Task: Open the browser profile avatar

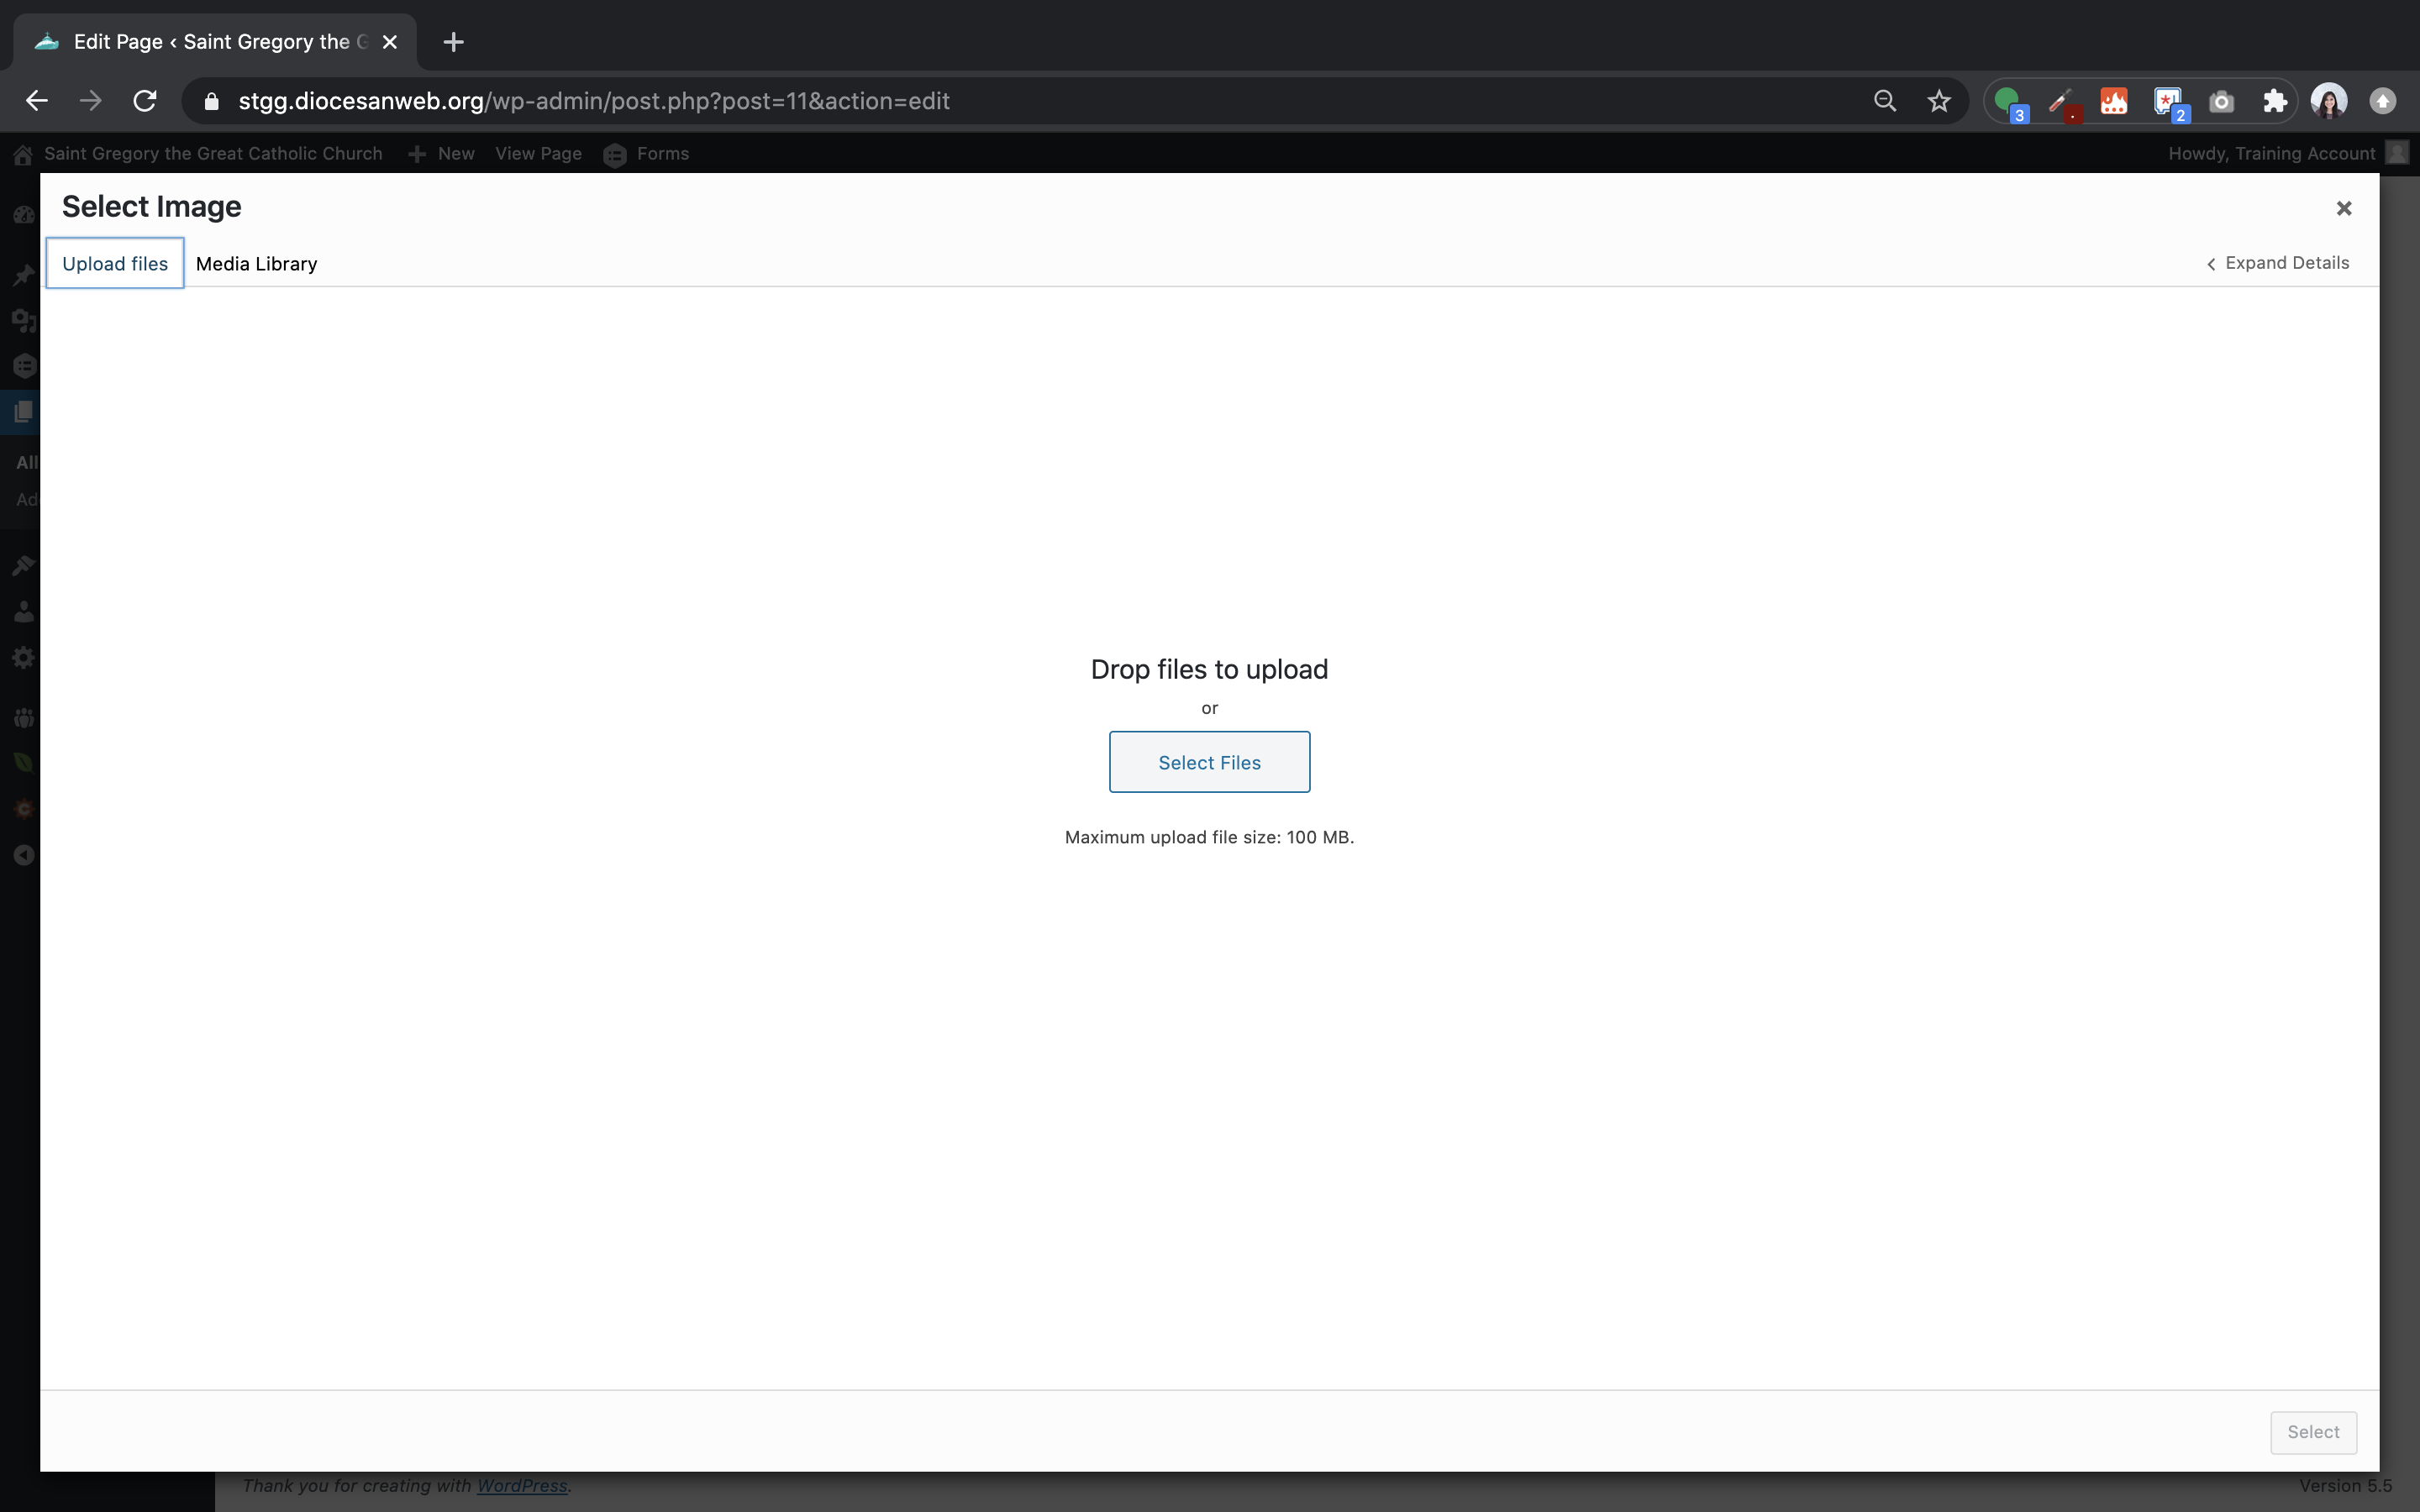Action: [2328, 101]
